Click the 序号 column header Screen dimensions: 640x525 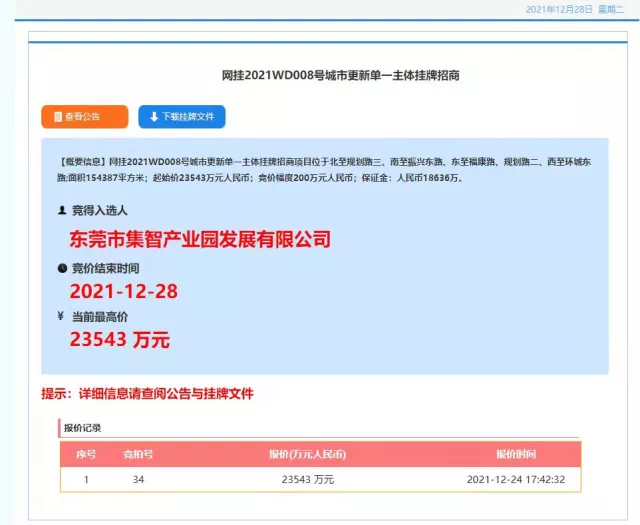point(86,454)
